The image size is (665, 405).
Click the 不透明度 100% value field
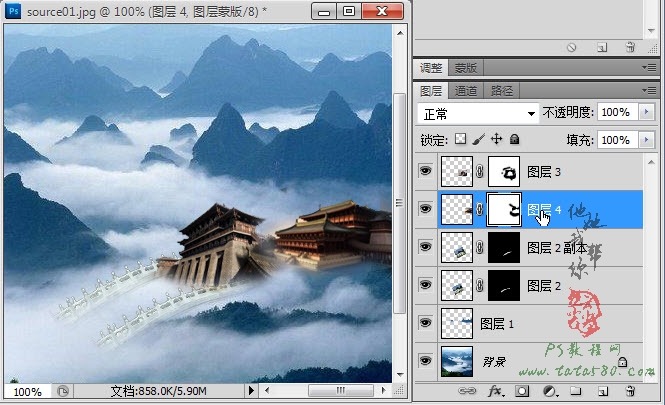point(618,112)
